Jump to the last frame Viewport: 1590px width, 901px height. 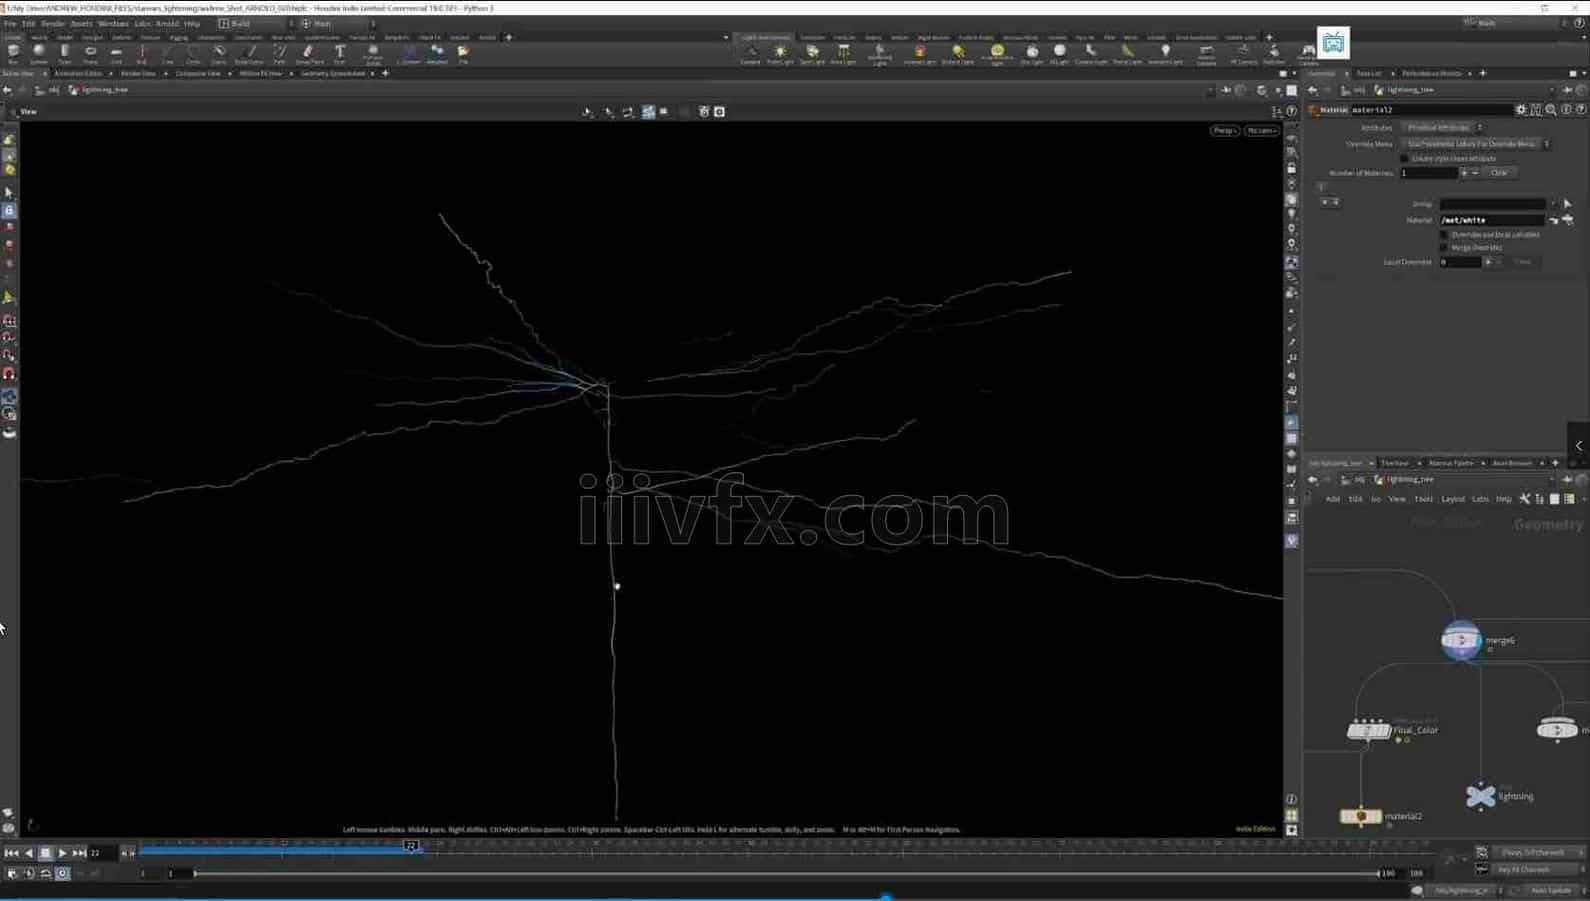point(79,853)
